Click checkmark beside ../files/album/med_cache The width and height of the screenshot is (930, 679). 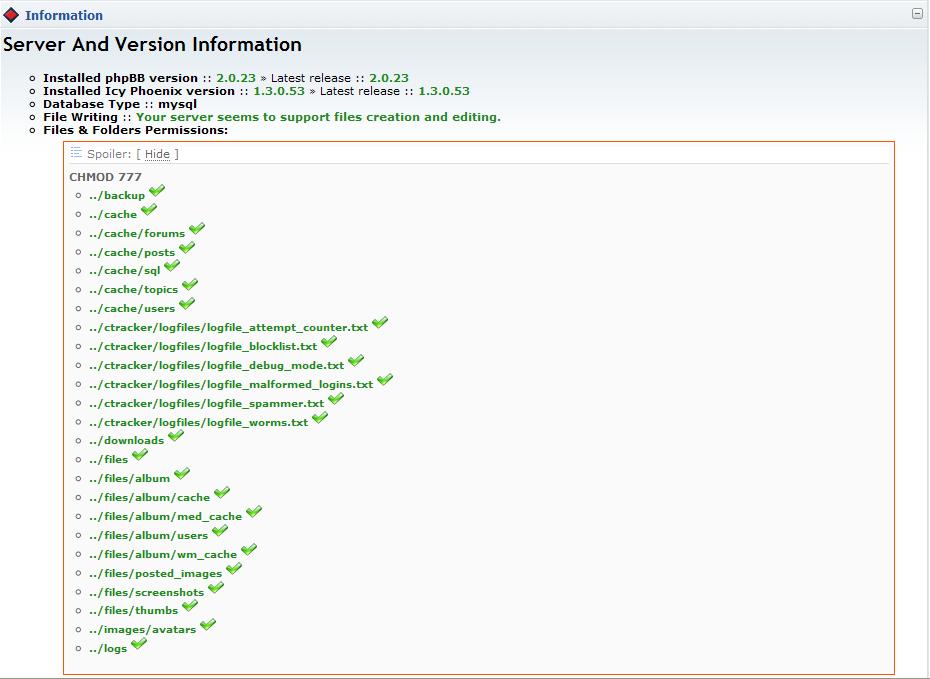pyautogui.click(x=254, y=512)
